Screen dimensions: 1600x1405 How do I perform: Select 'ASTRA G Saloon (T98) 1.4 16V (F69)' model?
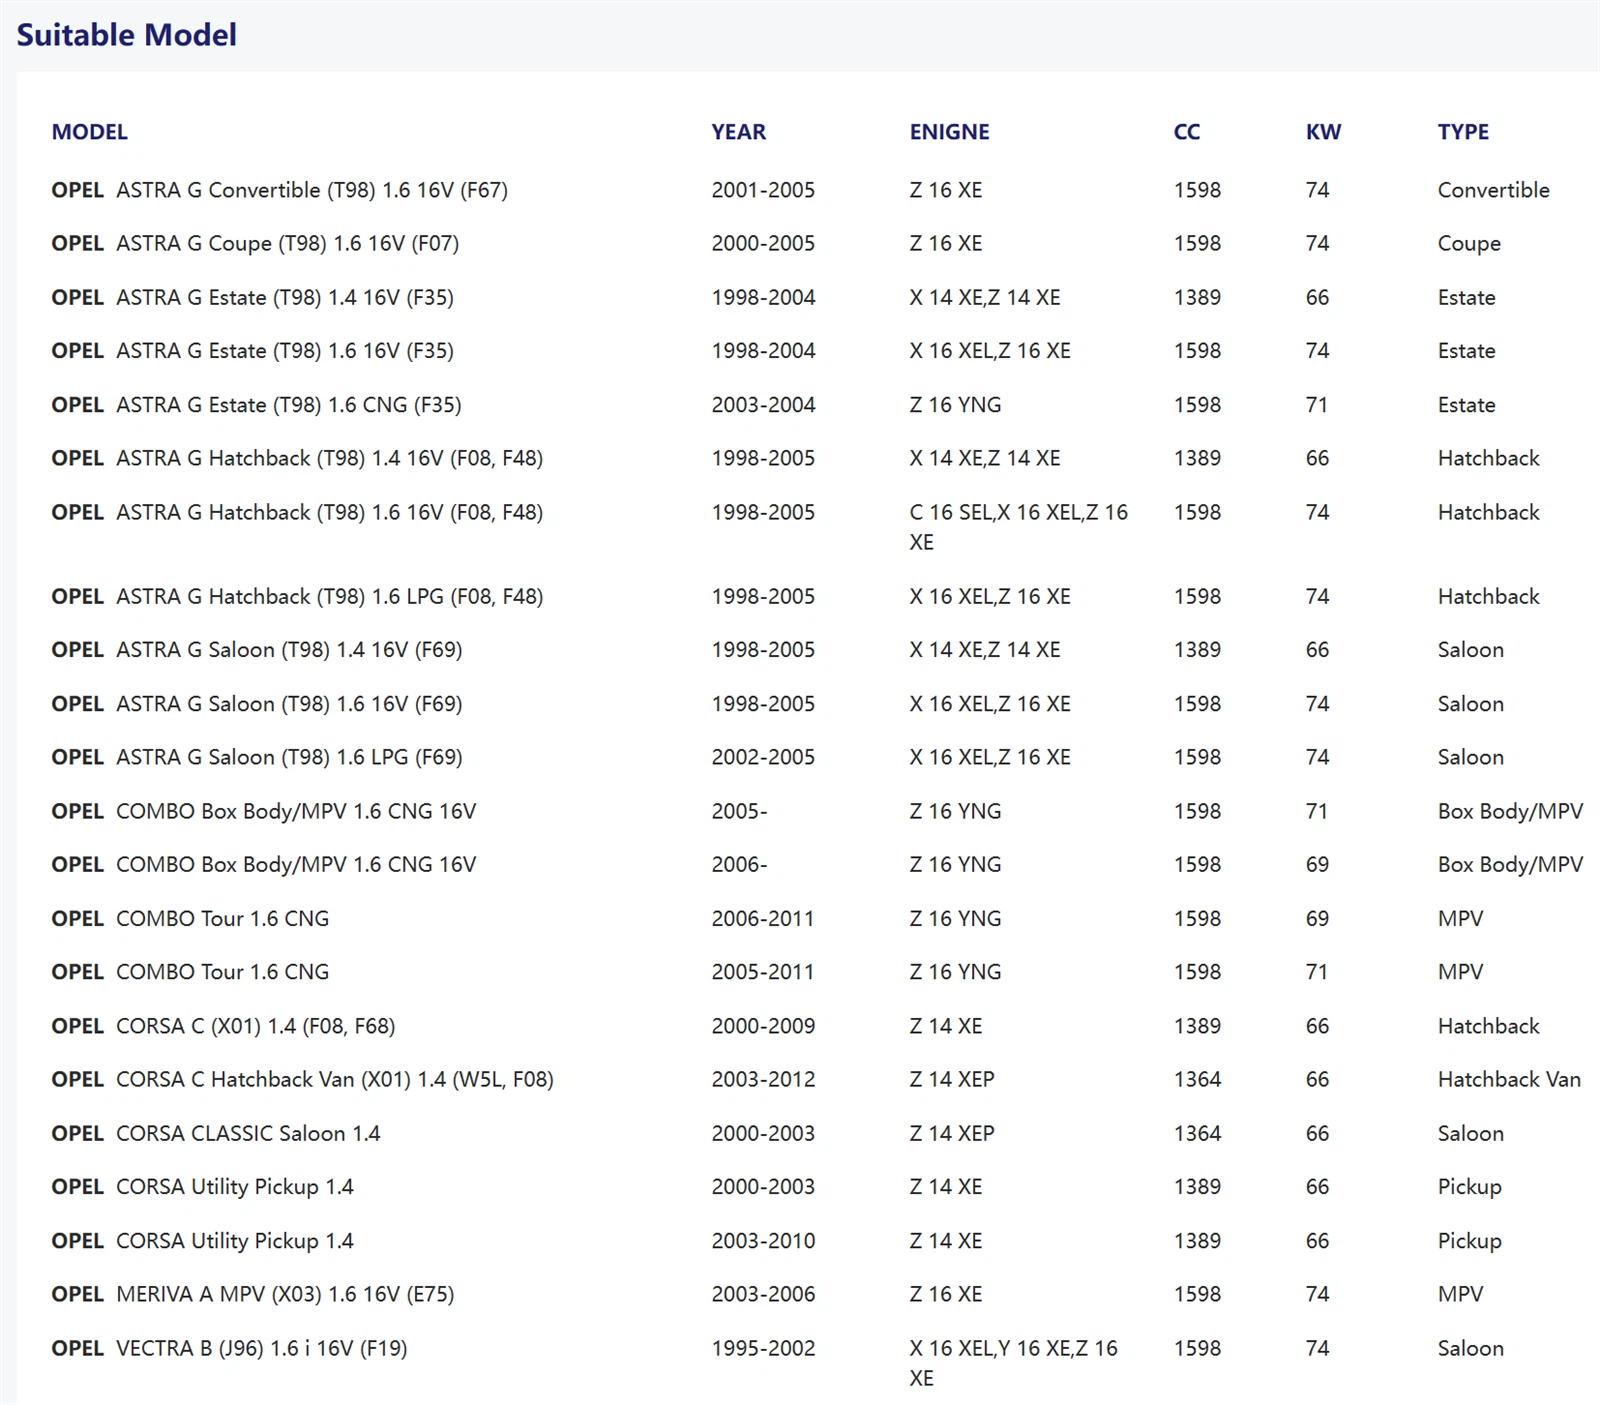tap(289, 650)
